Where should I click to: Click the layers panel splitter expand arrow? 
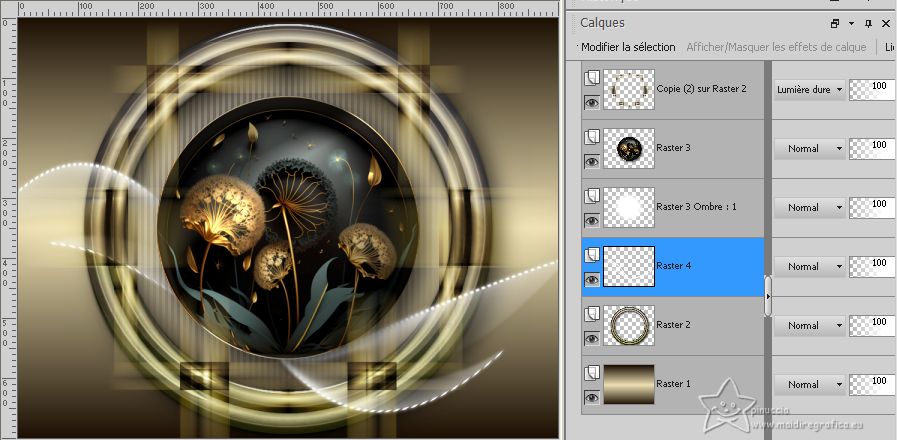click(768, 296)
